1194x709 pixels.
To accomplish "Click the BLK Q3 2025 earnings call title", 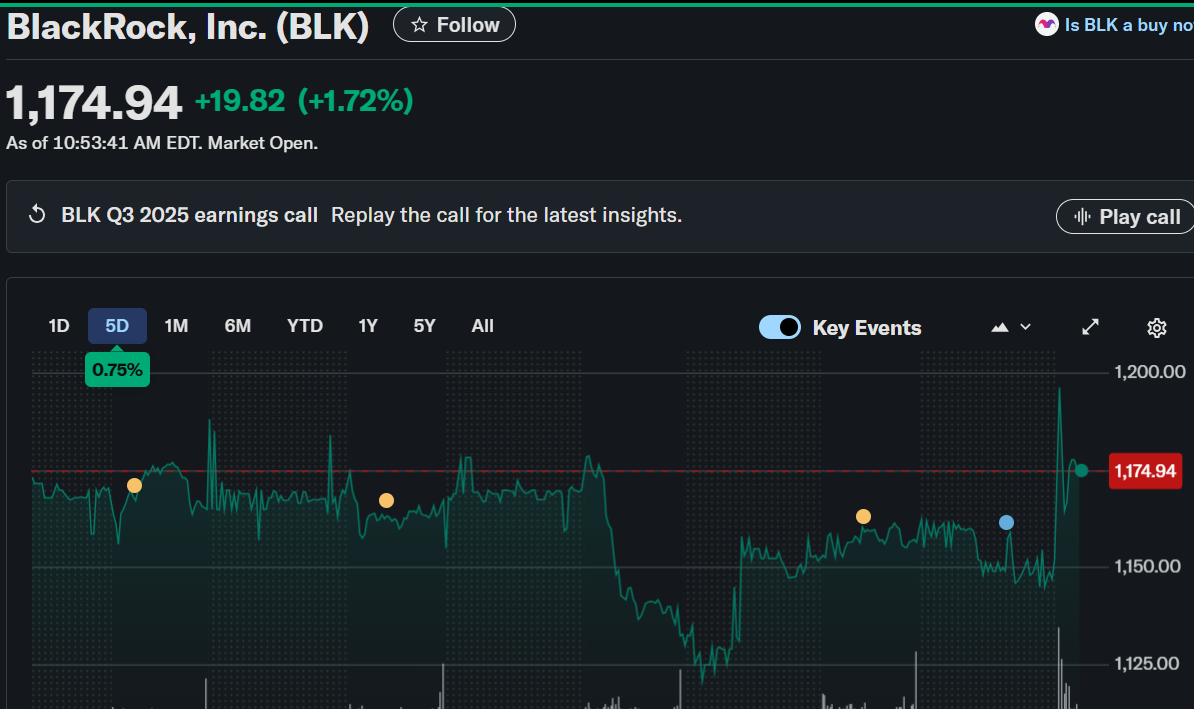I will (190, 215).
